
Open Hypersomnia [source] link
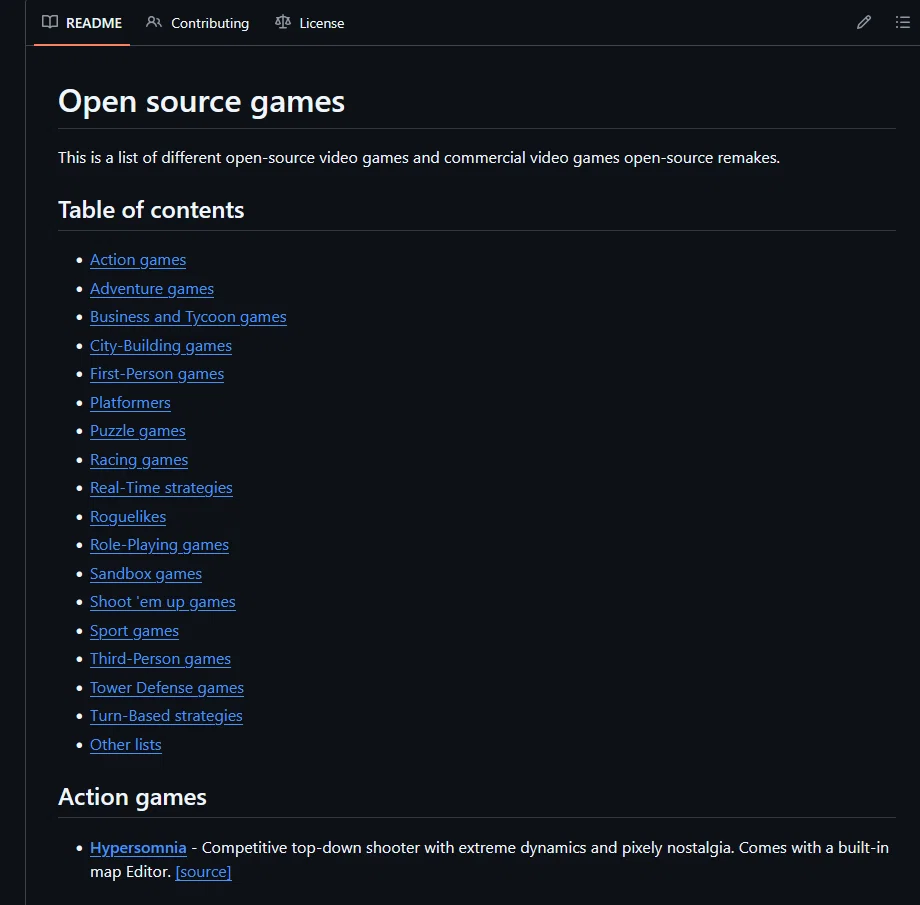(203, 872)
